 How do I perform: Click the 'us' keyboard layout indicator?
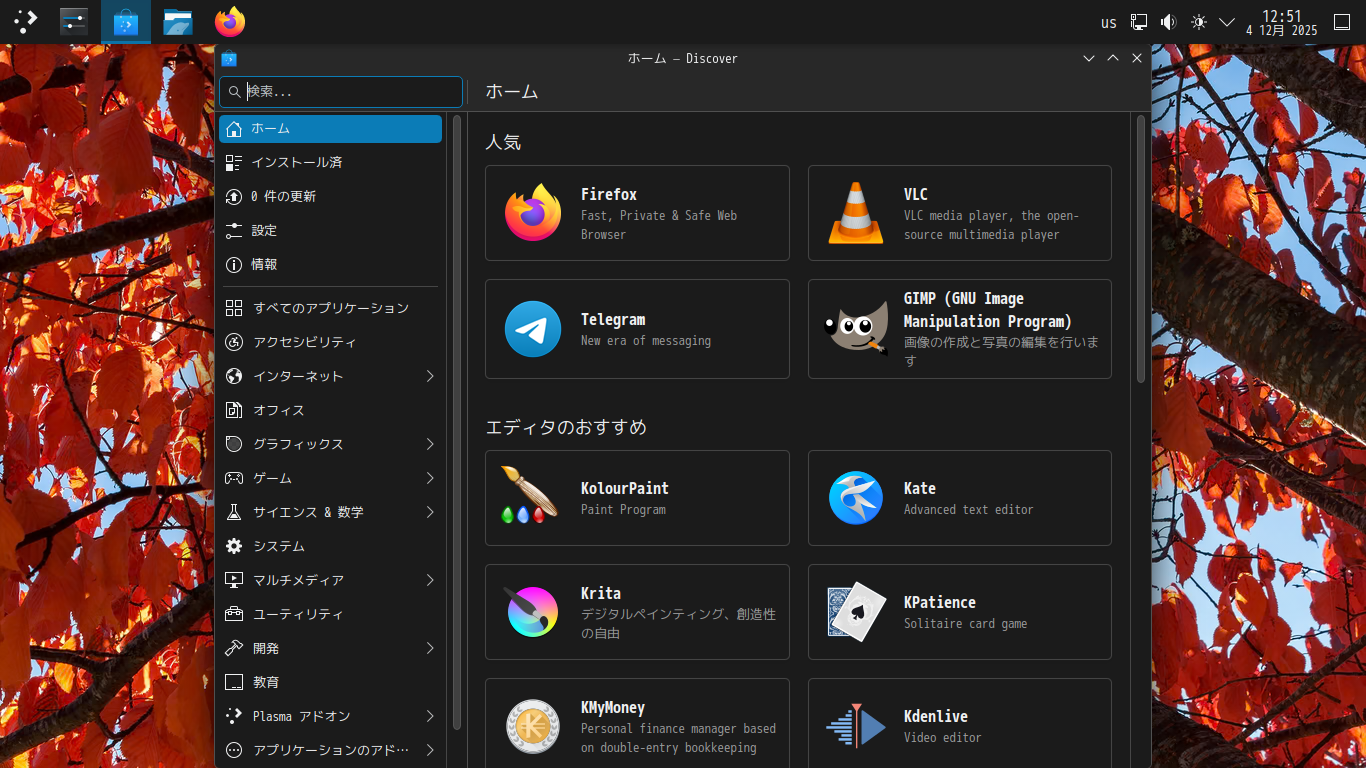point(1109,22)
